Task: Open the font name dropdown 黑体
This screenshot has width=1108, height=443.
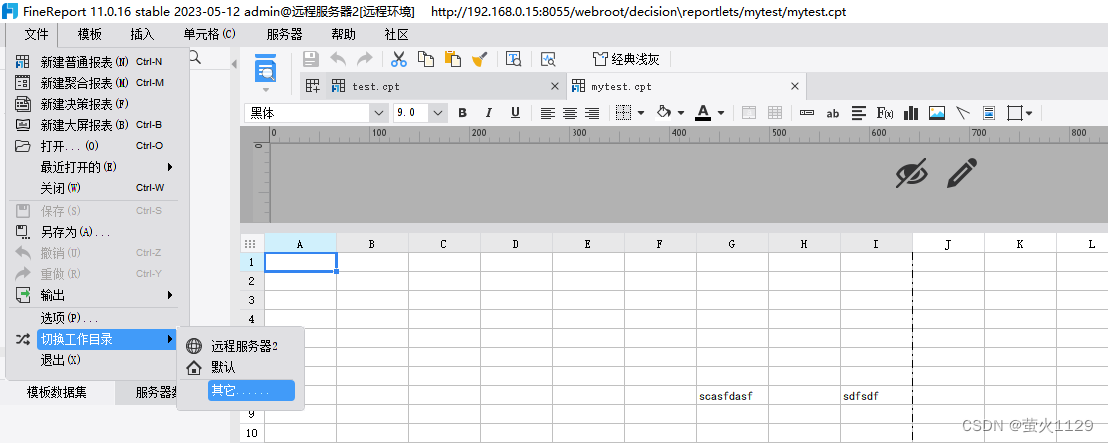Action: 380,113
